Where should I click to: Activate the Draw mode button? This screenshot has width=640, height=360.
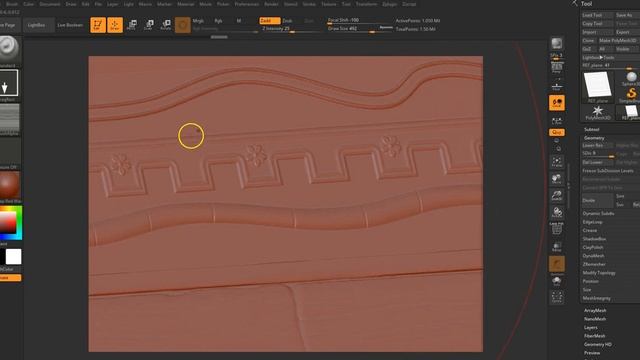coord(115,24)
